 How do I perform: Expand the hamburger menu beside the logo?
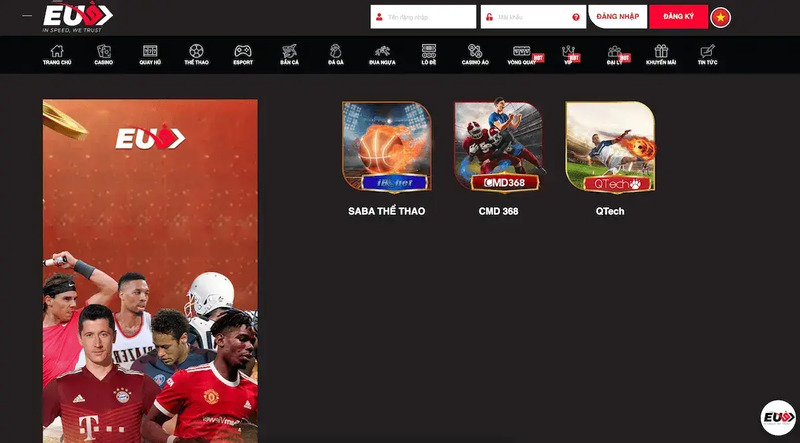coord(27,16)
